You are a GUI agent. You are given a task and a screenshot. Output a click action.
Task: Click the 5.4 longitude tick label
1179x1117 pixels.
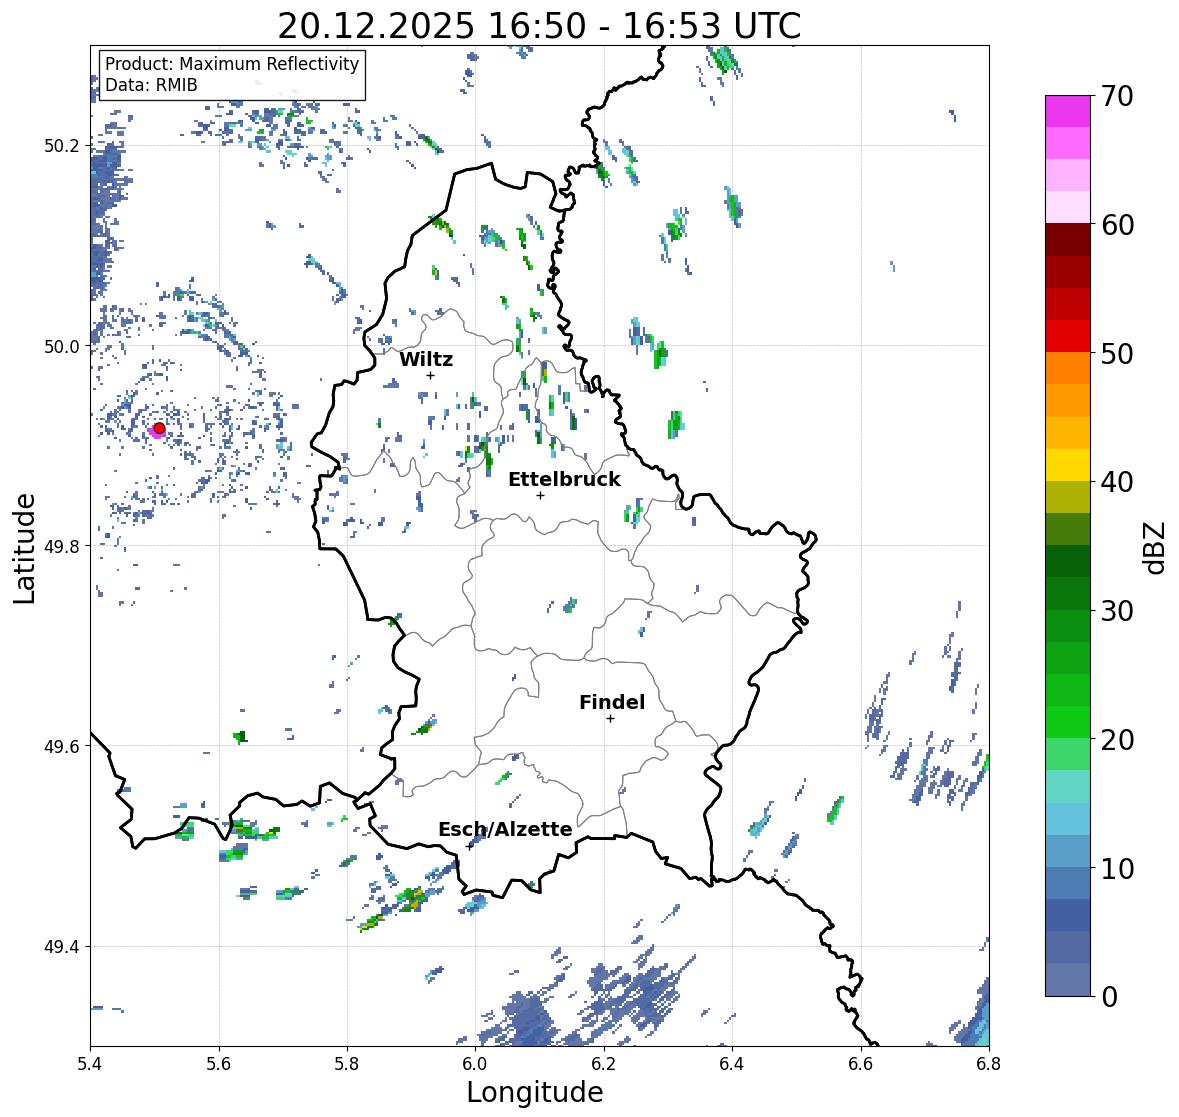(90, 1064)
